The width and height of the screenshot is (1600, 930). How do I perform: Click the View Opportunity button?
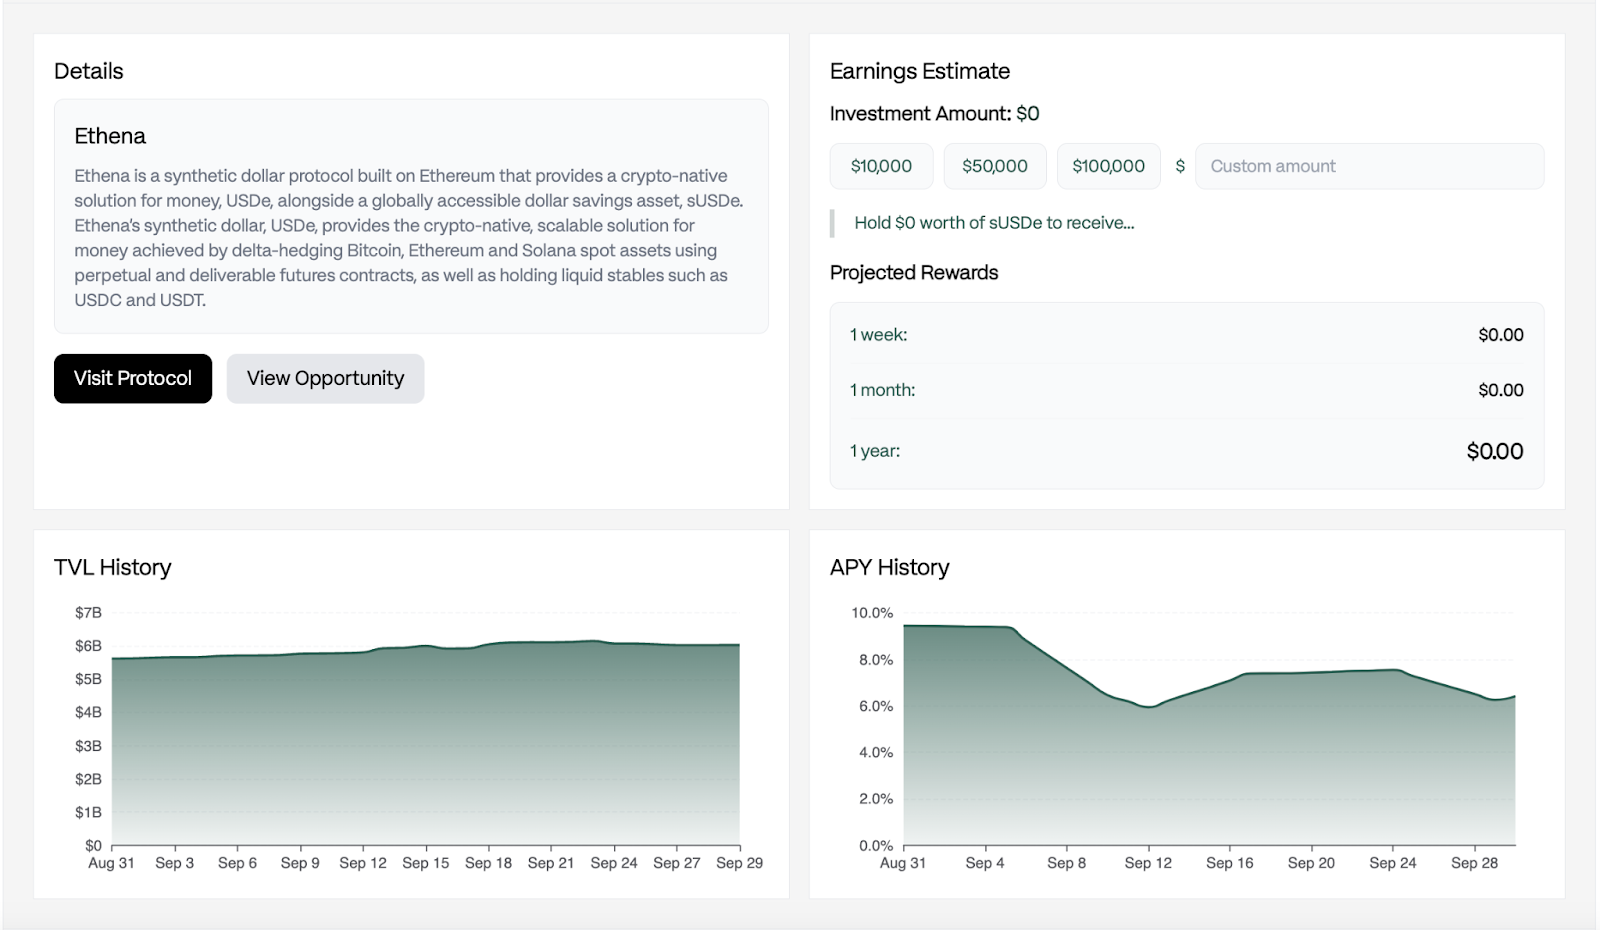click(x=325, y=378)
